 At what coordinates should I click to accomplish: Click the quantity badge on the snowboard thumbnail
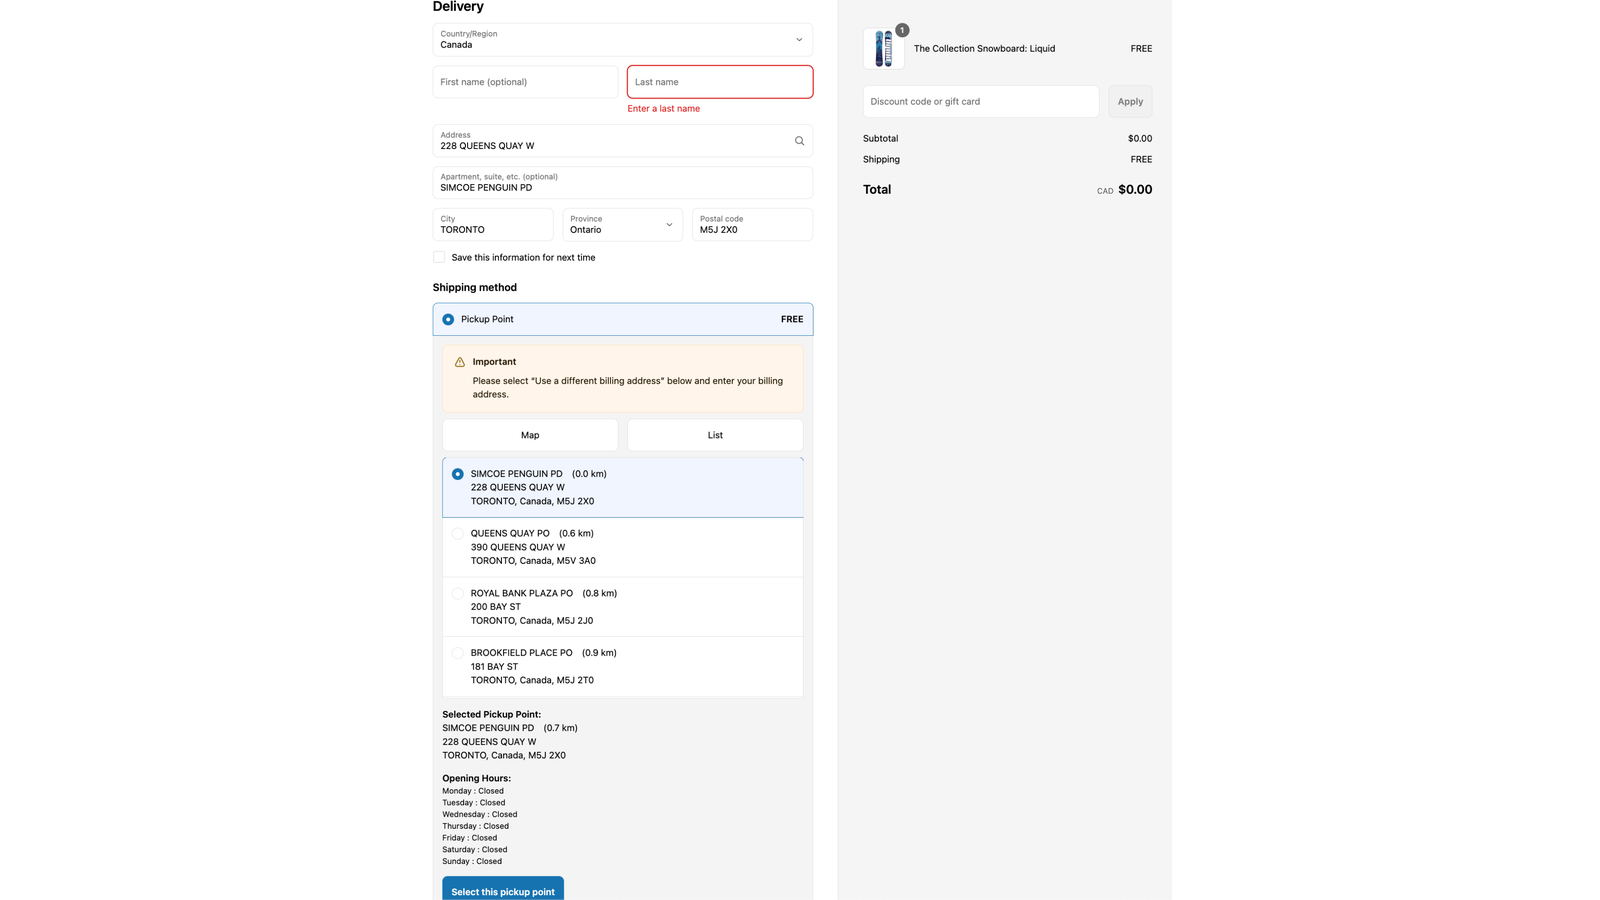point(902,30)
